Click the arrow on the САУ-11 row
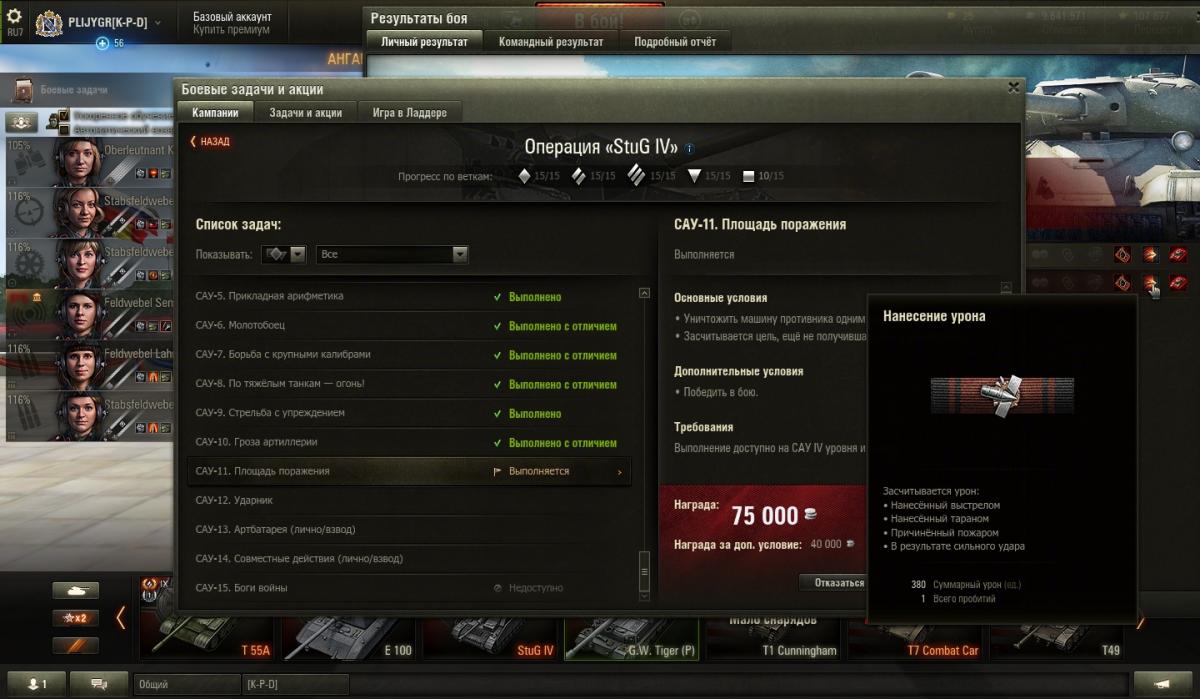The width and height of the screenshot is (1200, 699). pyautogui.click(x=620, y=472)
